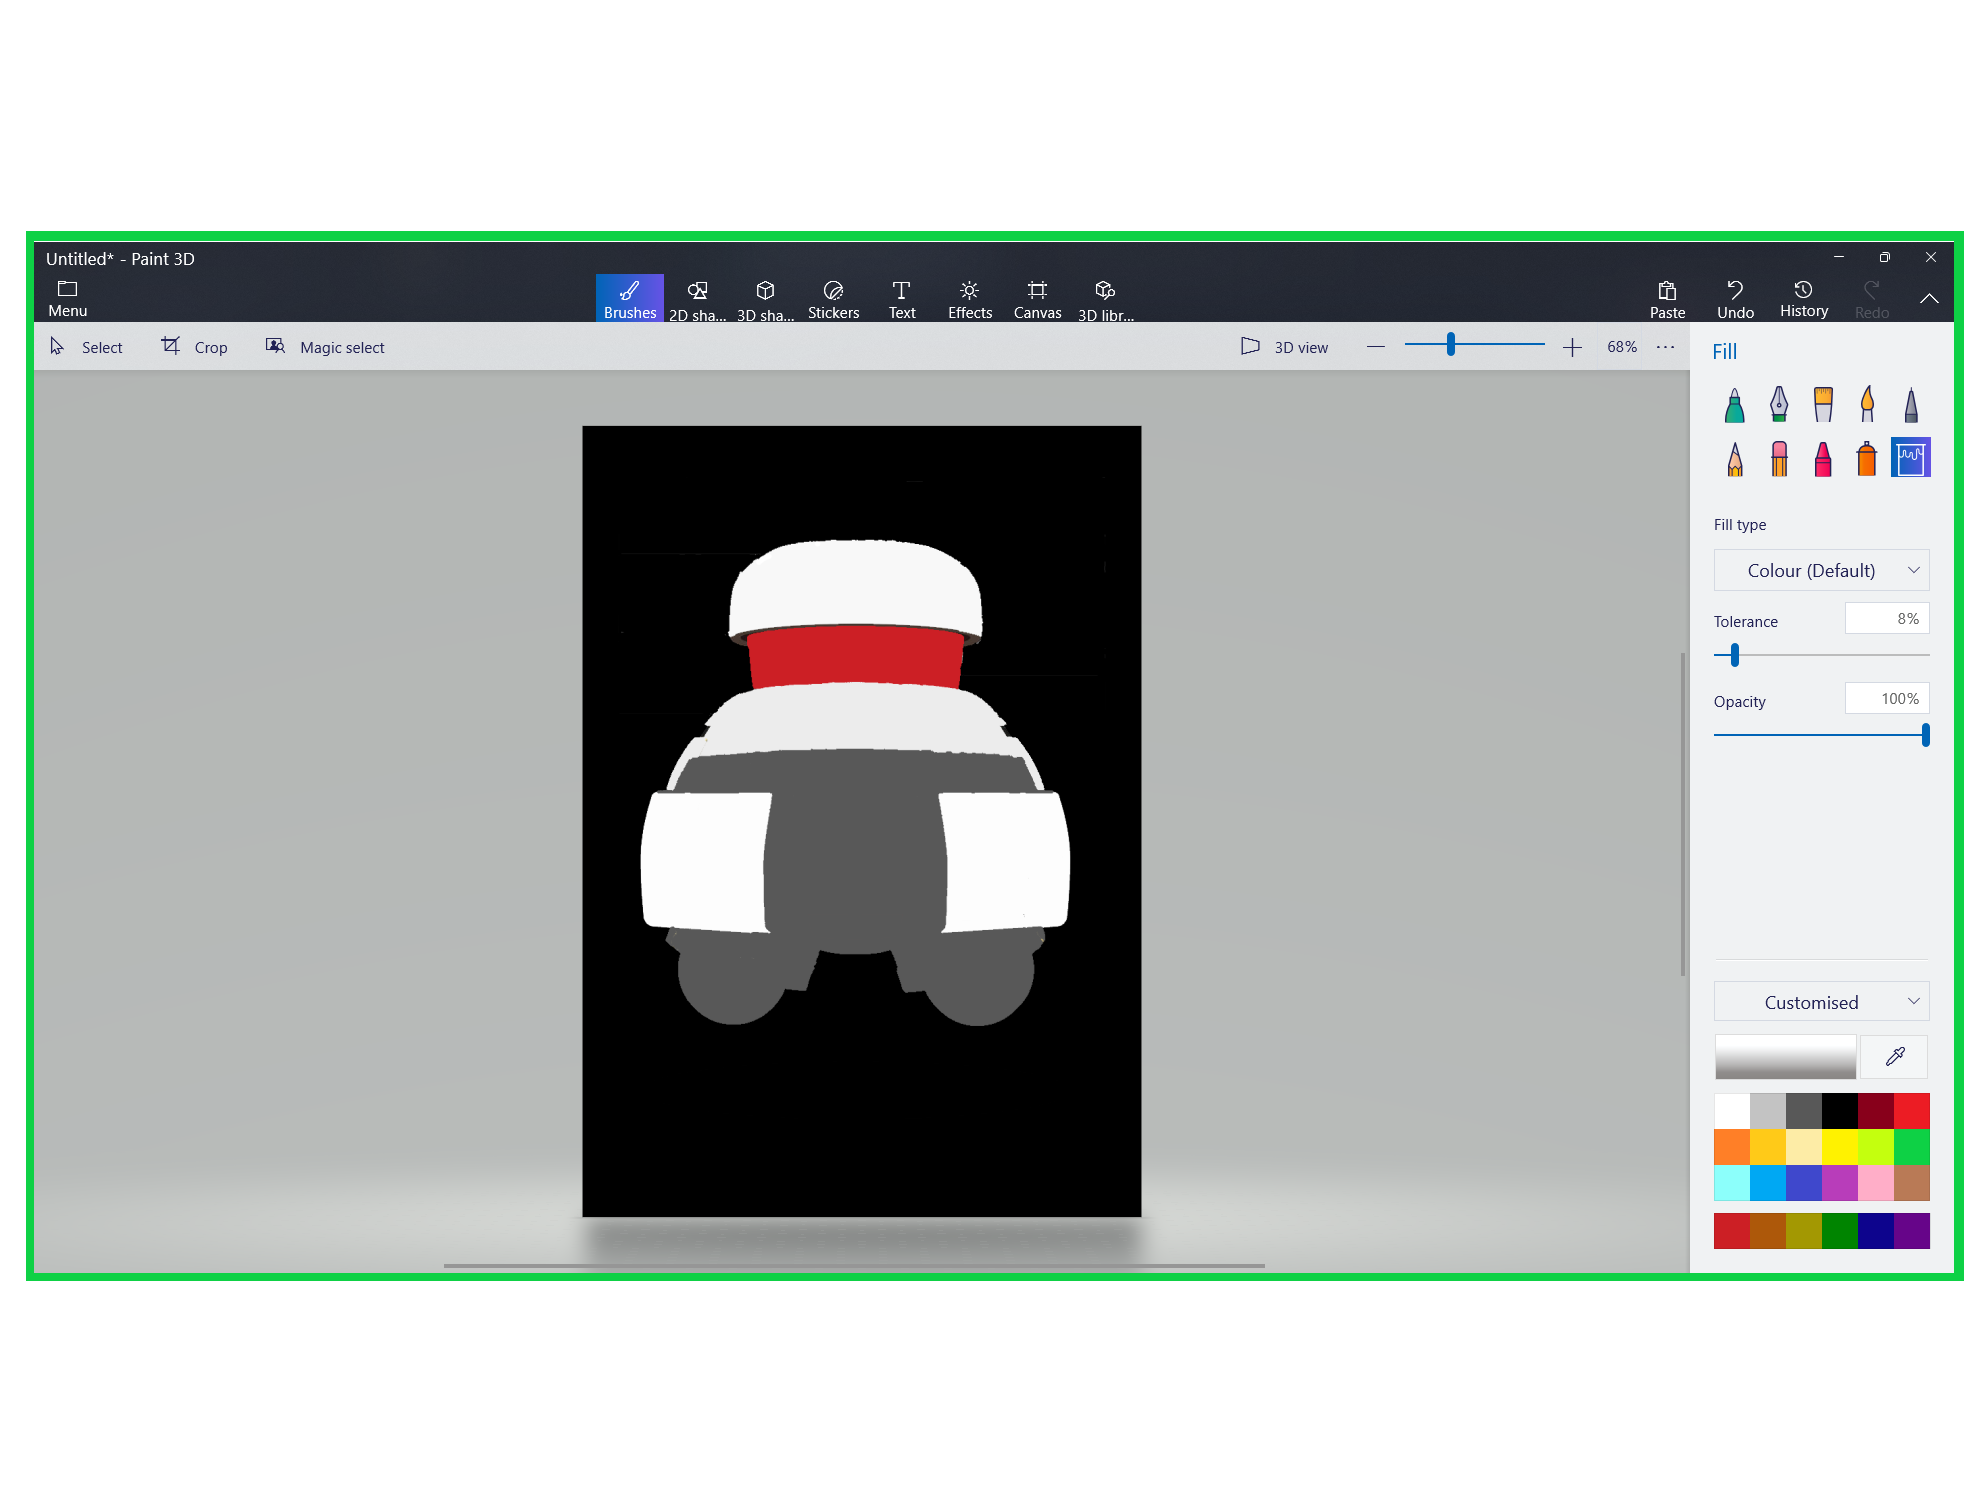The image size is (1984, 1488).
Task: Choose the black colour swatch
Action: coord(1840,1111)
